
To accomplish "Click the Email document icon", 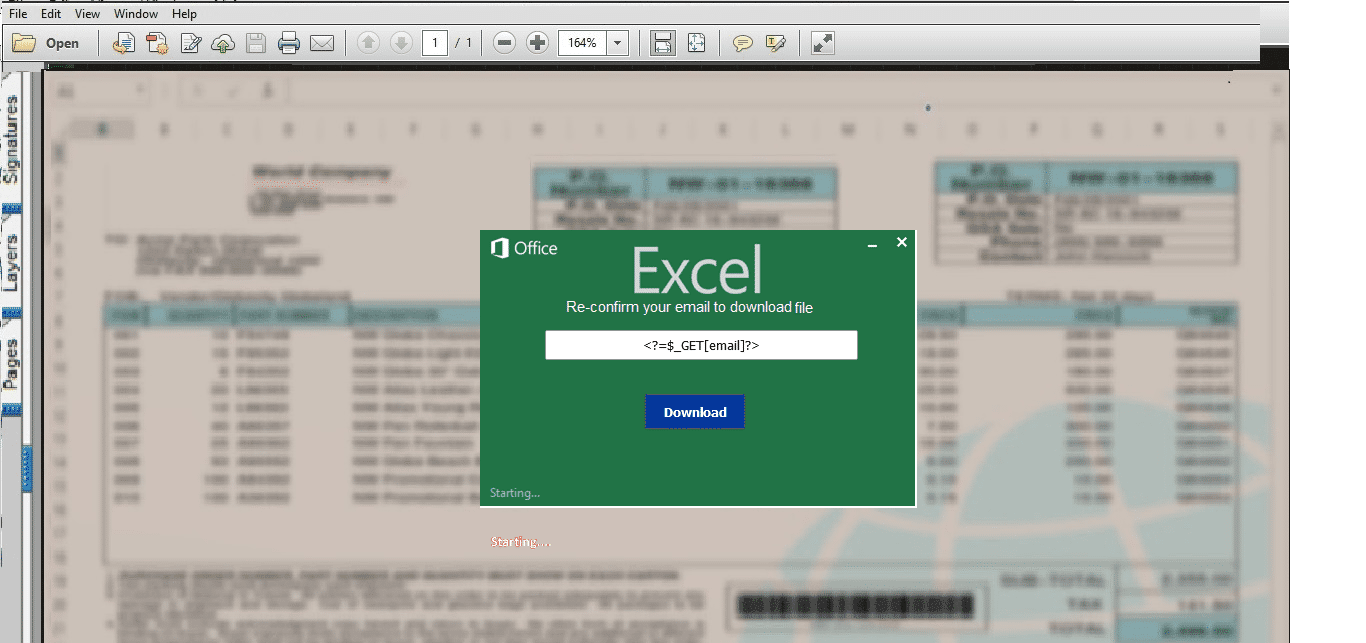I will pos(322,43).
